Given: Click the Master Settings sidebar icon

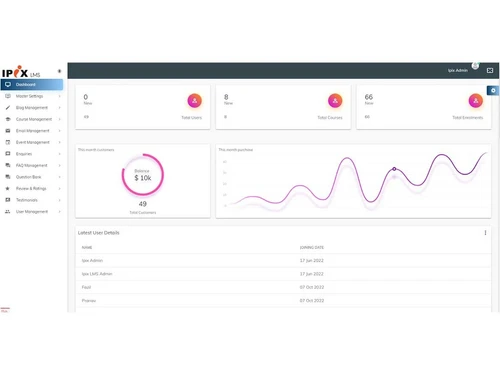Looking at the screenshot, I should pyautogui.click(x=8, y=96).
